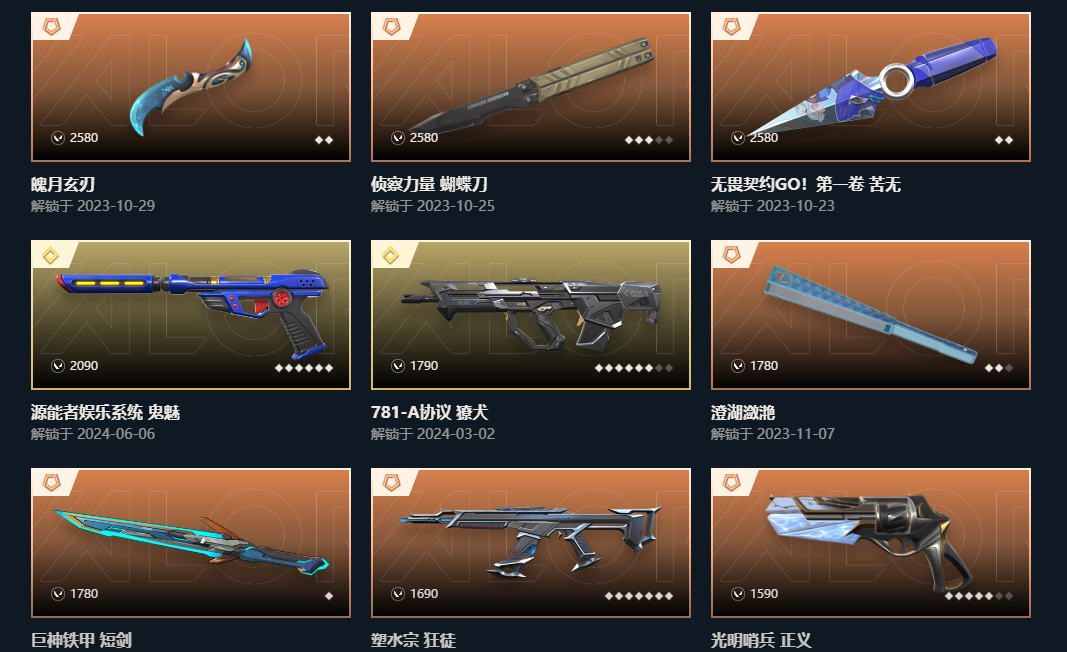The width and height of the screenshot is (1067, 652).
Task: Select the 无畏契约GO! 第一卷 苦无 kunai thumbnail
Action: 871,87
